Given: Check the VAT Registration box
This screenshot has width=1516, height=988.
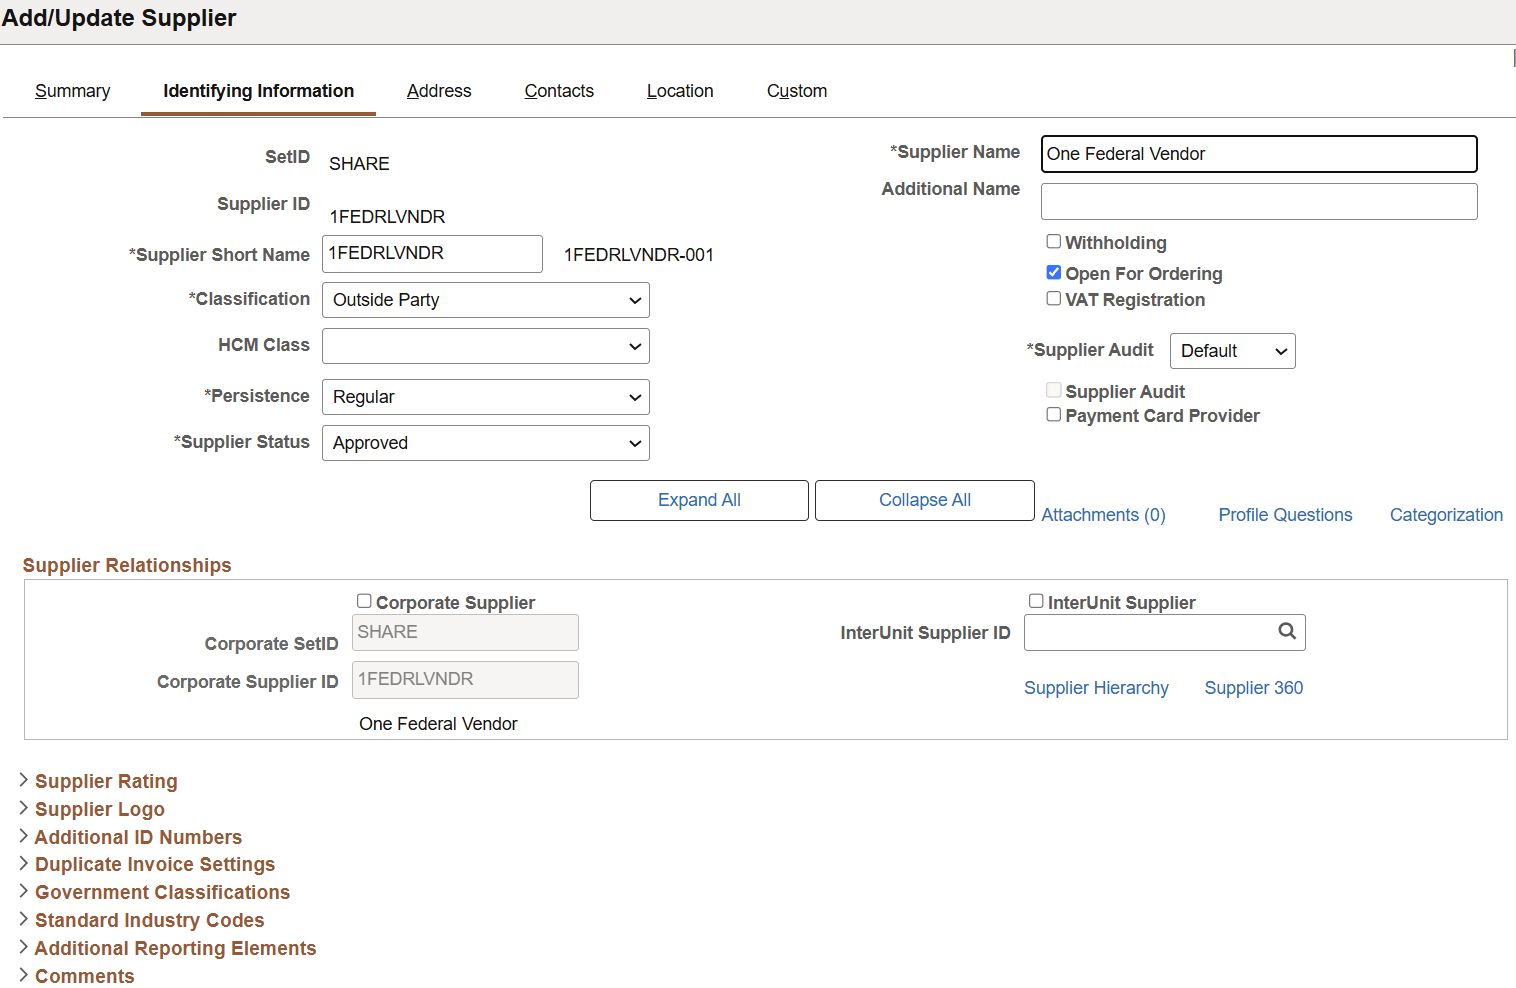Looking at the screenshot, I should [x=1053, y=298].
